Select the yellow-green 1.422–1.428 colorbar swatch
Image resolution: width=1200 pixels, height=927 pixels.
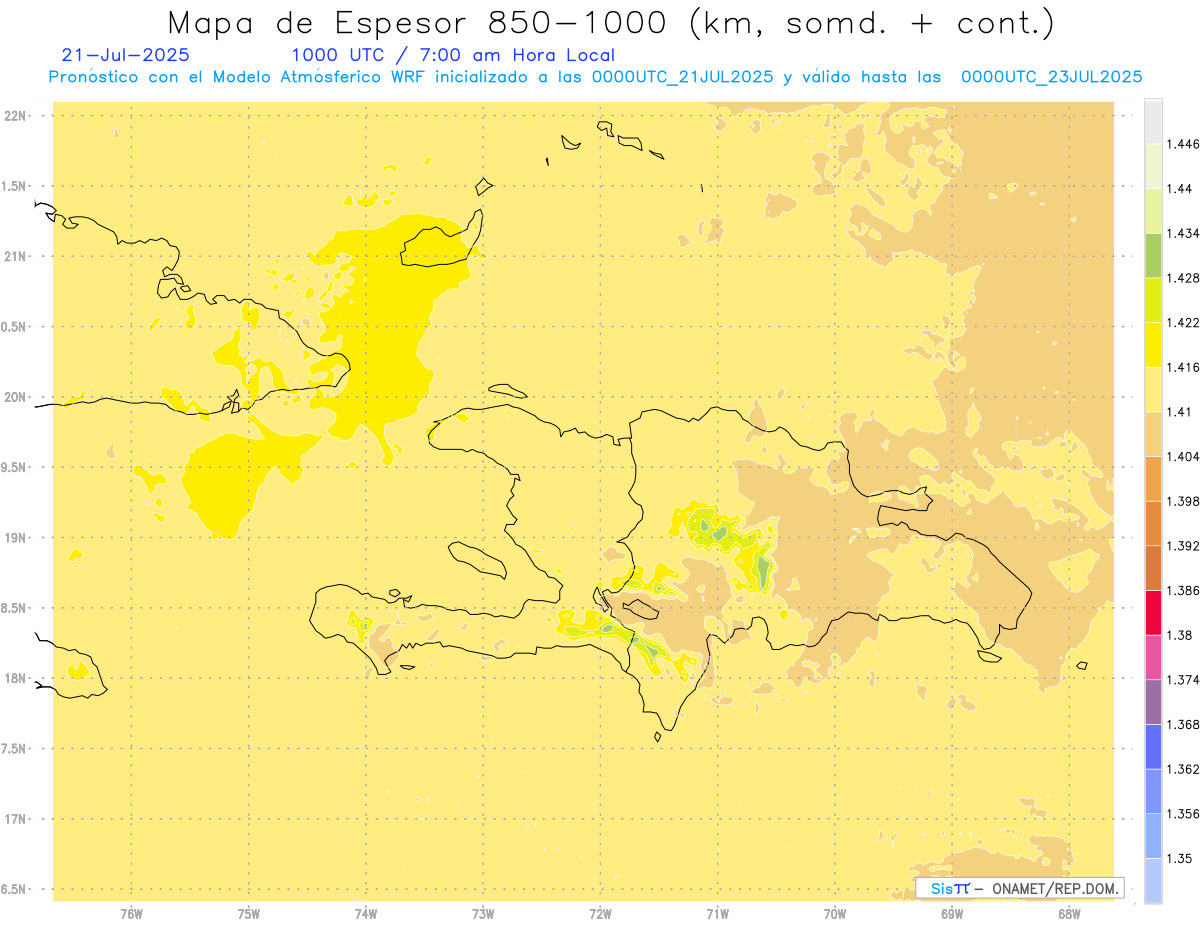[1153, 300]
